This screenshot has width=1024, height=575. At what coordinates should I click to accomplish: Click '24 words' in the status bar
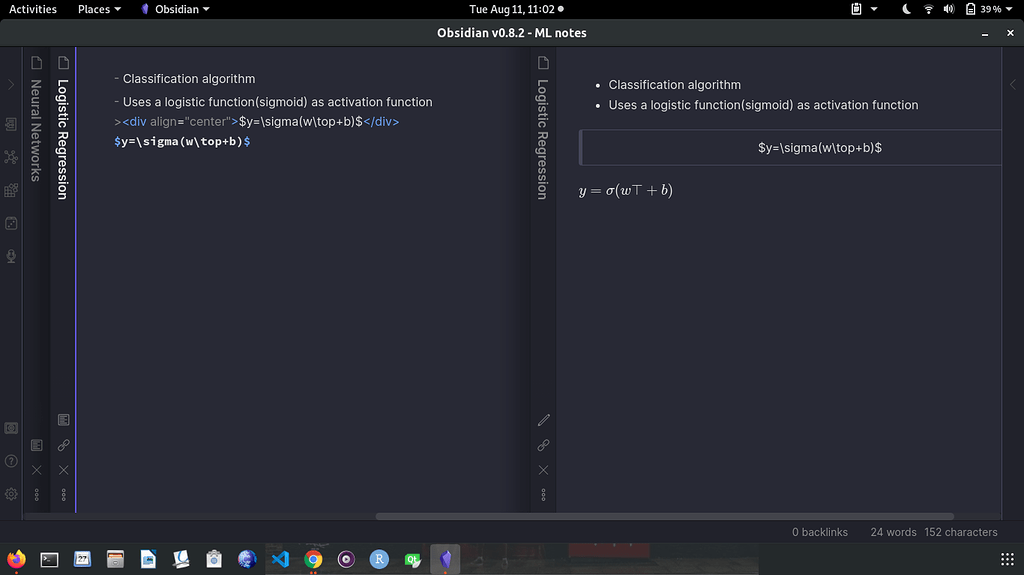(x=893, y=532)
